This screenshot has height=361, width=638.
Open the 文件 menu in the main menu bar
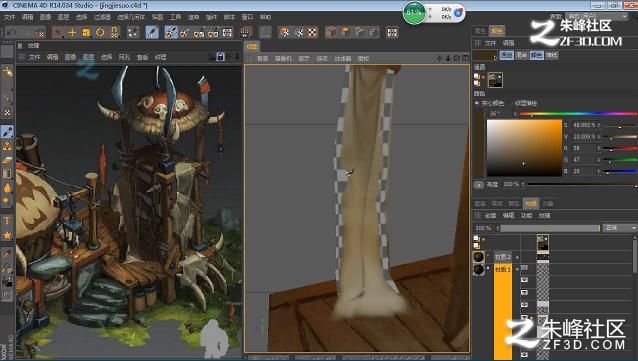[x=9, y=17]
